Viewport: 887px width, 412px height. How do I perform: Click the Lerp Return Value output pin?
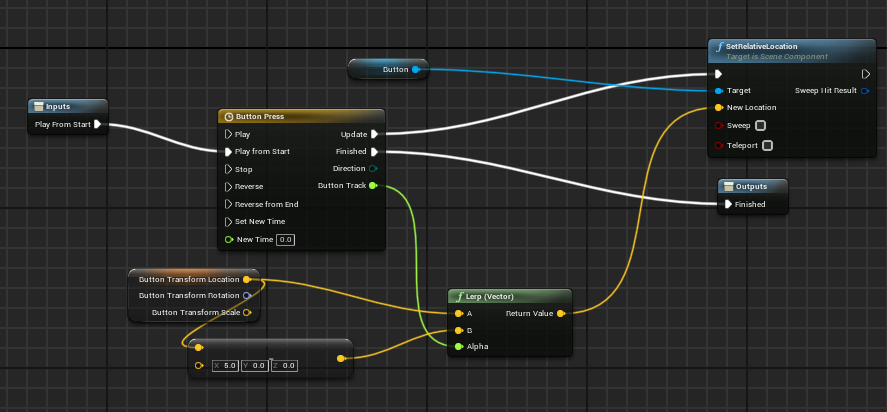pyautogui.click(x=561, y=314)
